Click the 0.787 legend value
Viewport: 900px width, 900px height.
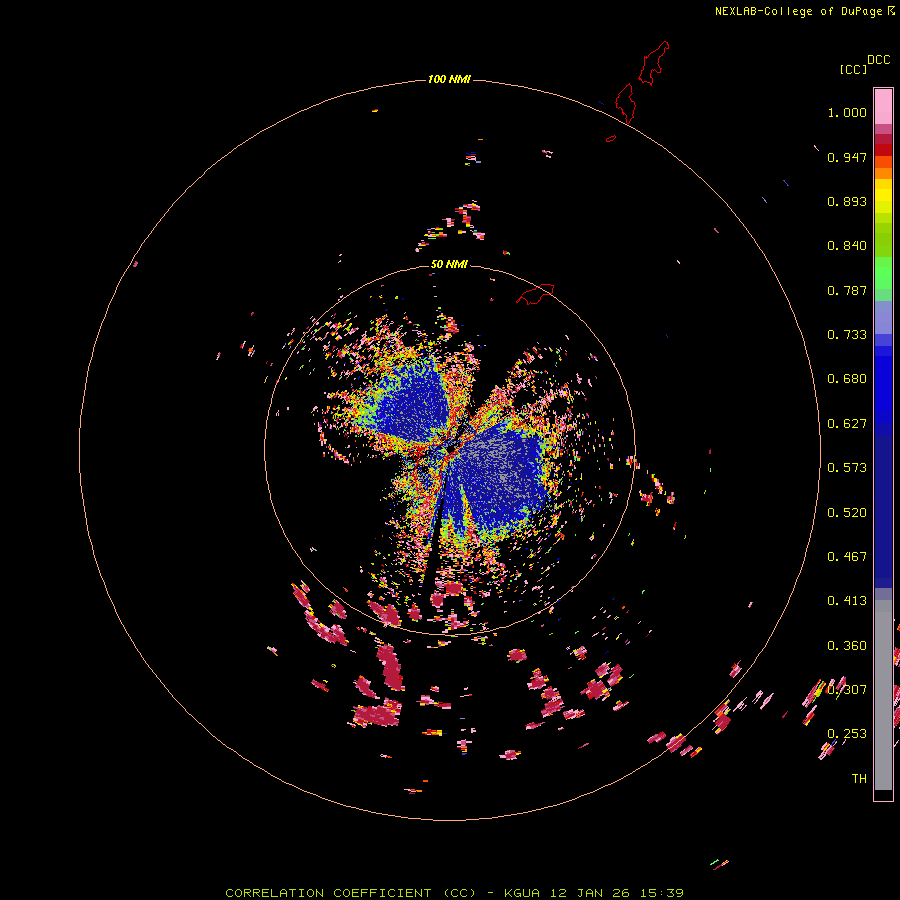coord(847,290)
